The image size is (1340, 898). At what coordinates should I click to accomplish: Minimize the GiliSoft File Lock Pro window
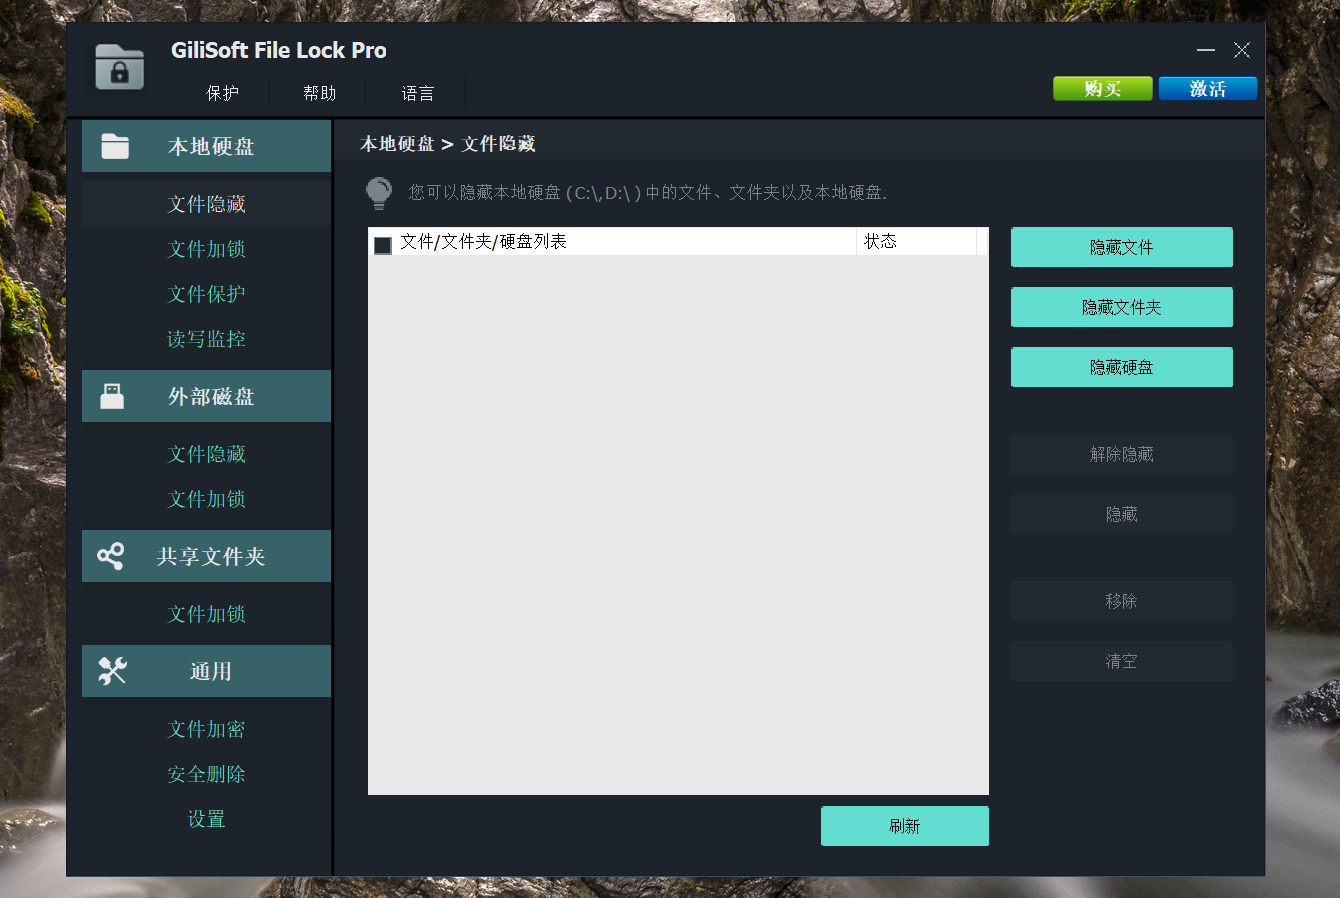1206,50
